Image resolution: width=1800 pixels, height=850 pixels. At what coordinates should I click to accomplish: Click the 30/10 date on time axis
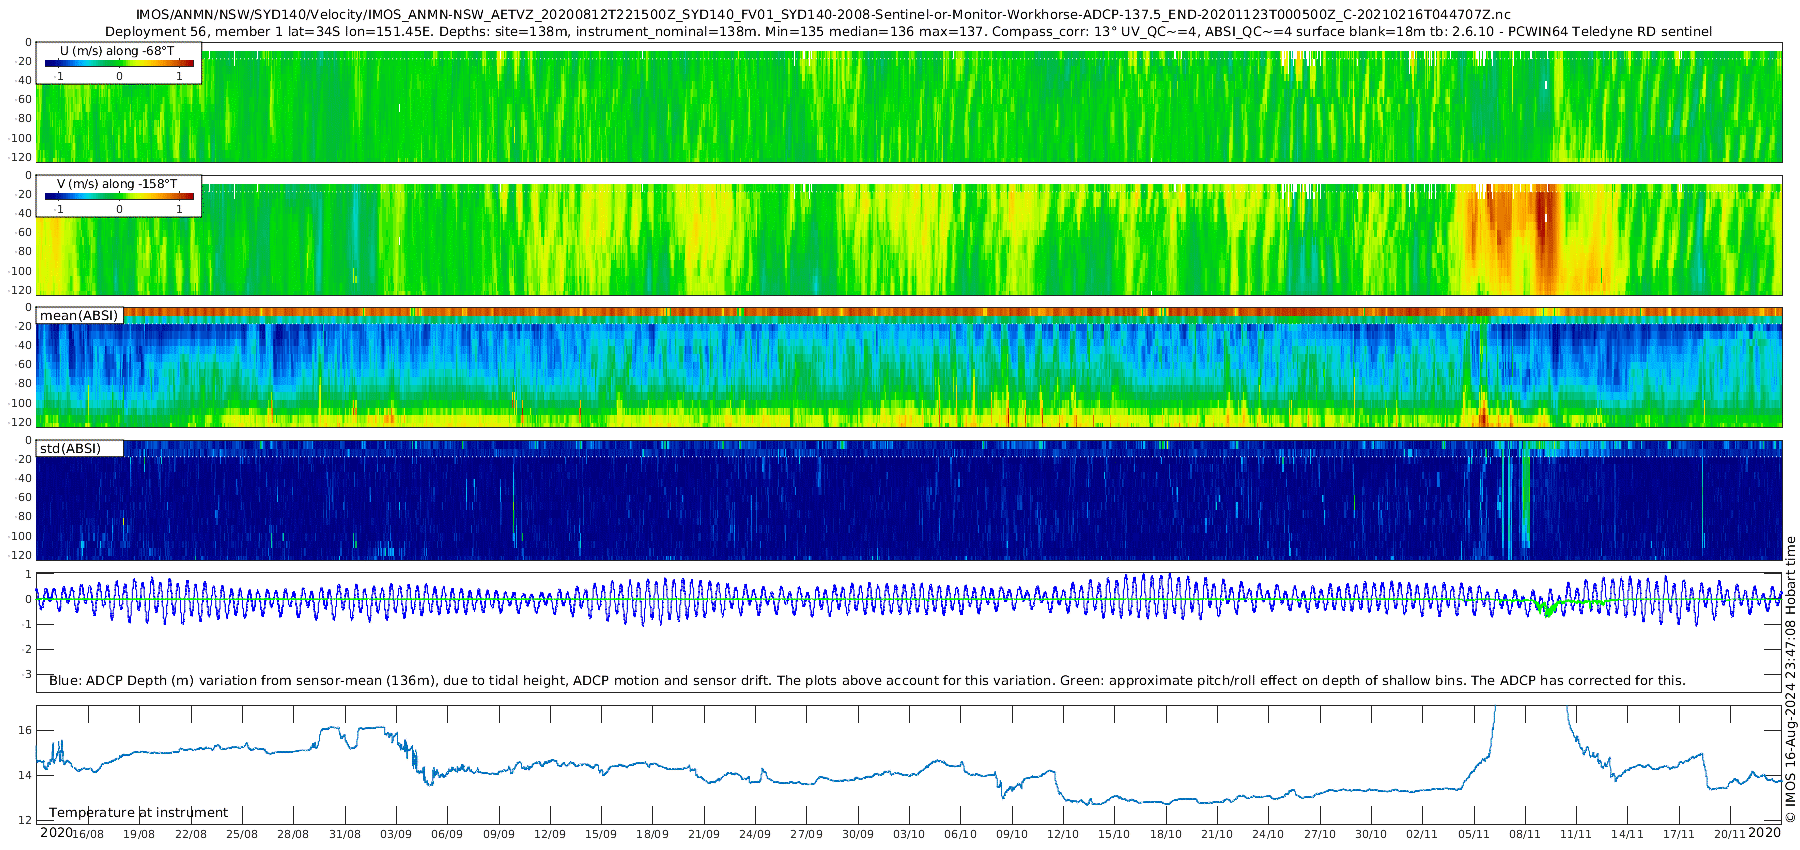coord(1371,834)
